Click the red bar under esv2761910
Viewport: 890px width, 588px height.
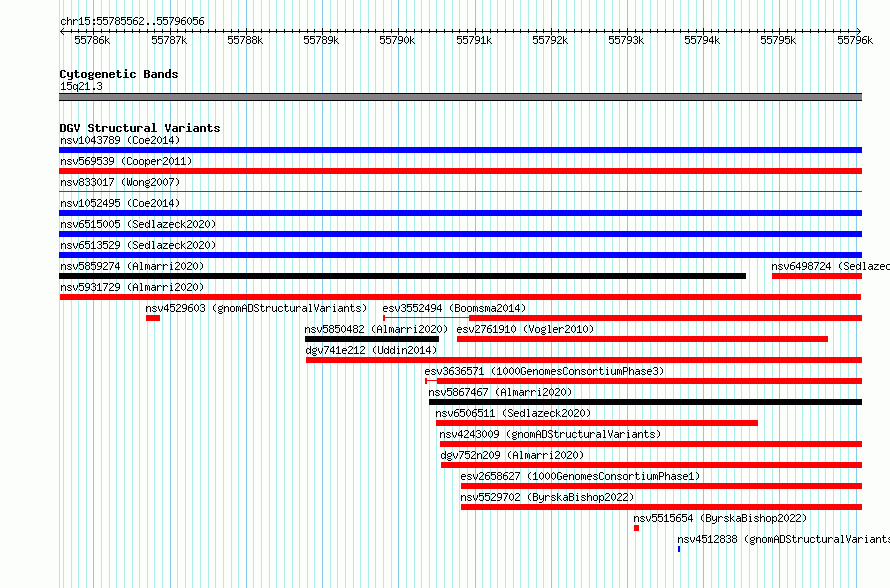(642, 339)
